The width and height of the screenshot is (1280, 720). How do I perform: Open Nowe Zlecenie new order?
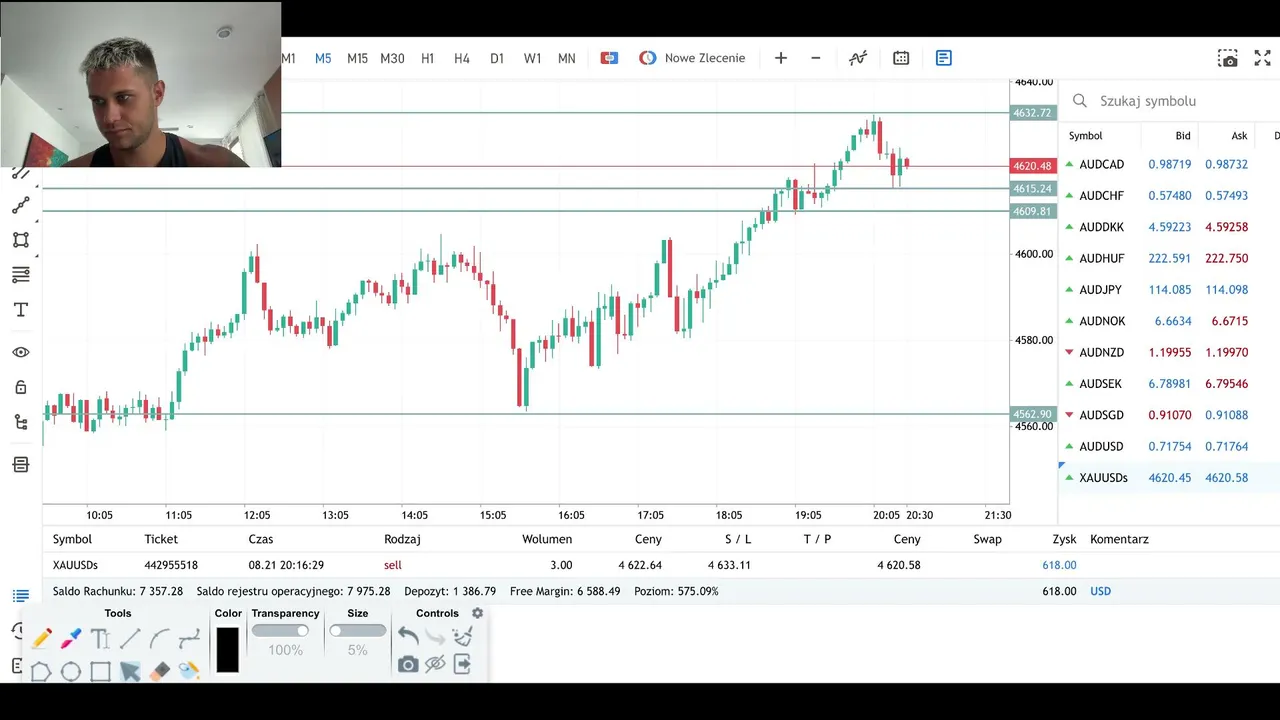point(692,58)
